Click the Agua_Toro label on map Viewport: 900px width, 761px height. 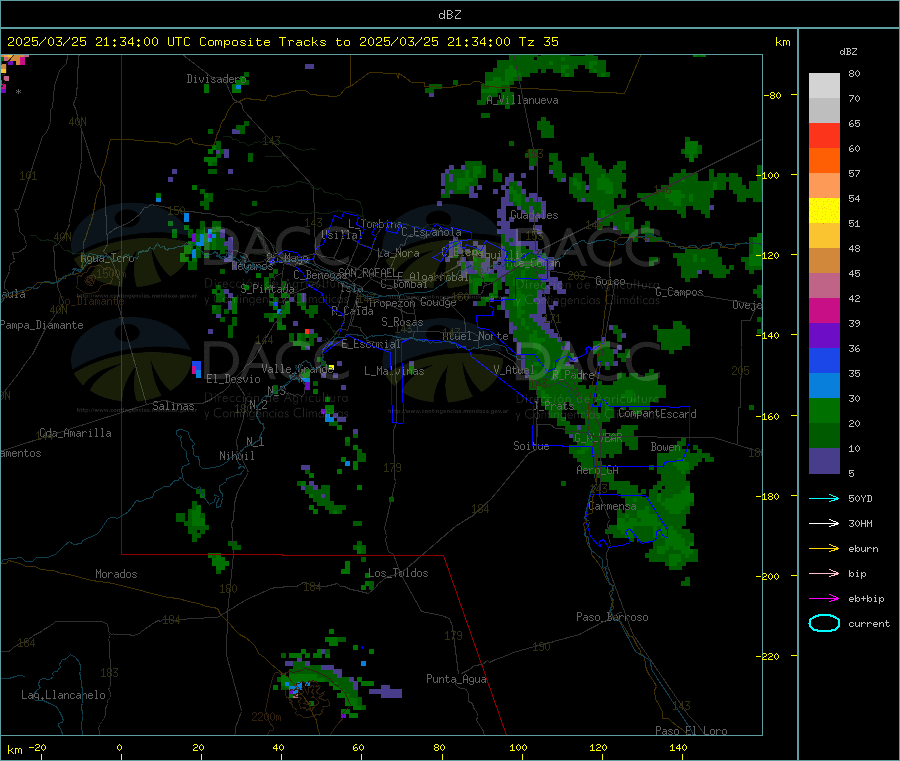[x=107, y=258]
